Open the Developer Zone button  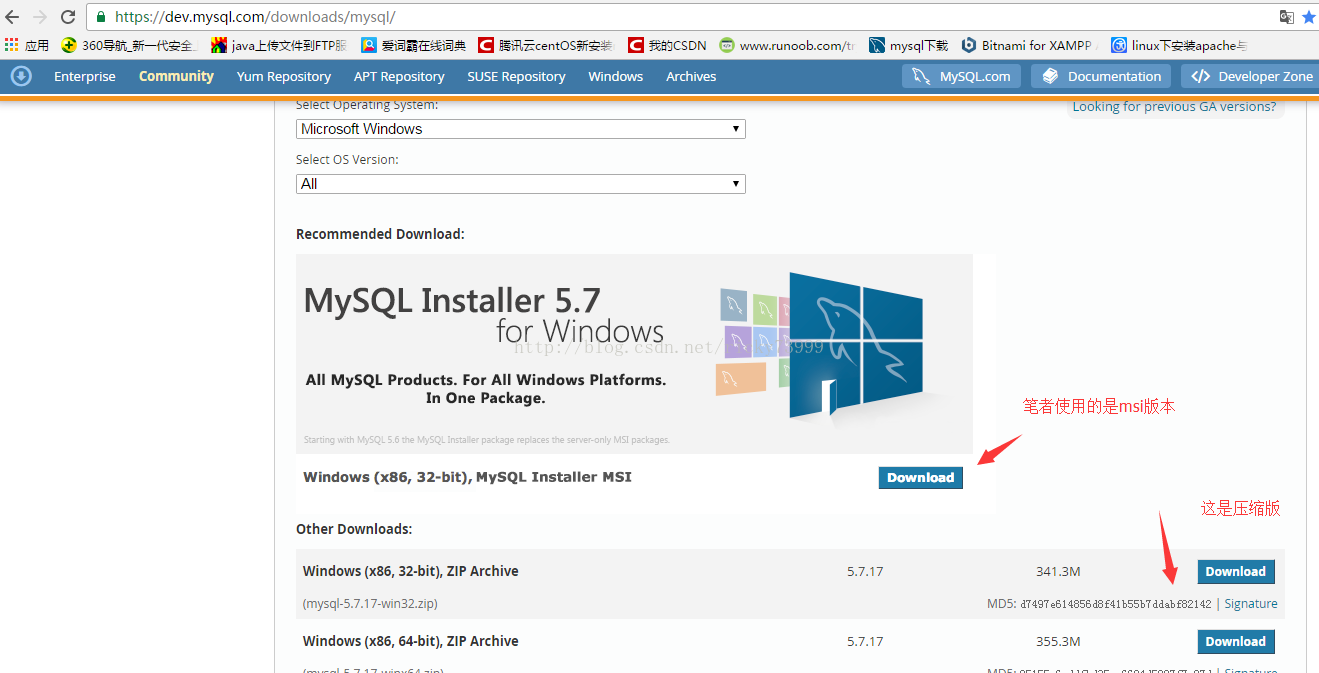(x=1250, y=76)
